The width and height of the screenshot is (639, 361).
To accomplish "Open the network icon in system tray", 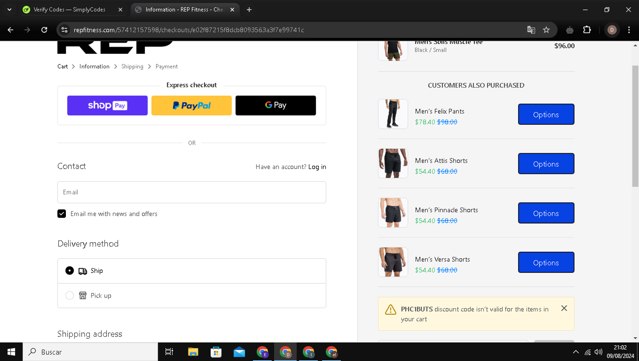I will coord(587,352).
